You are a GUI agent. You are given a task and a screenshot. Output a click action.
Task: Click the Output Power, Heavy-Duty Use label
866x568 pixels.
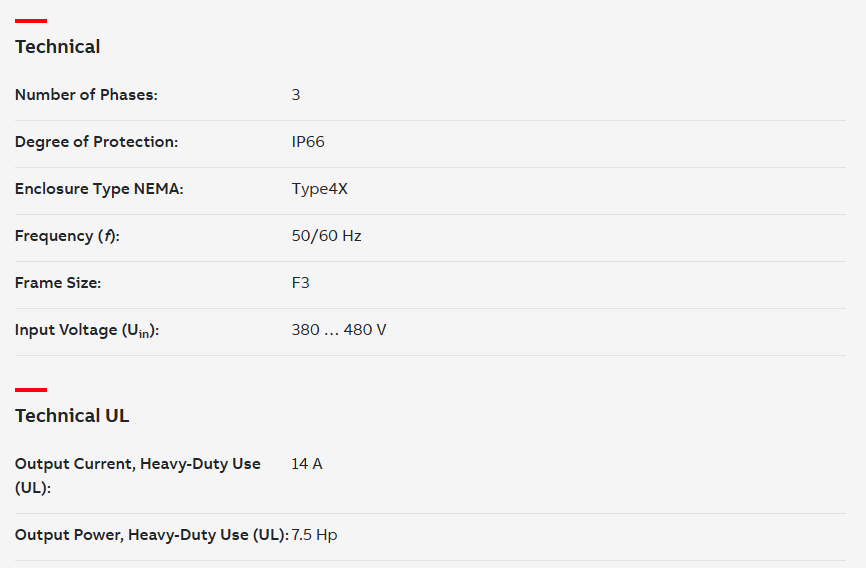pyautogui.click(x=151, y=535)
